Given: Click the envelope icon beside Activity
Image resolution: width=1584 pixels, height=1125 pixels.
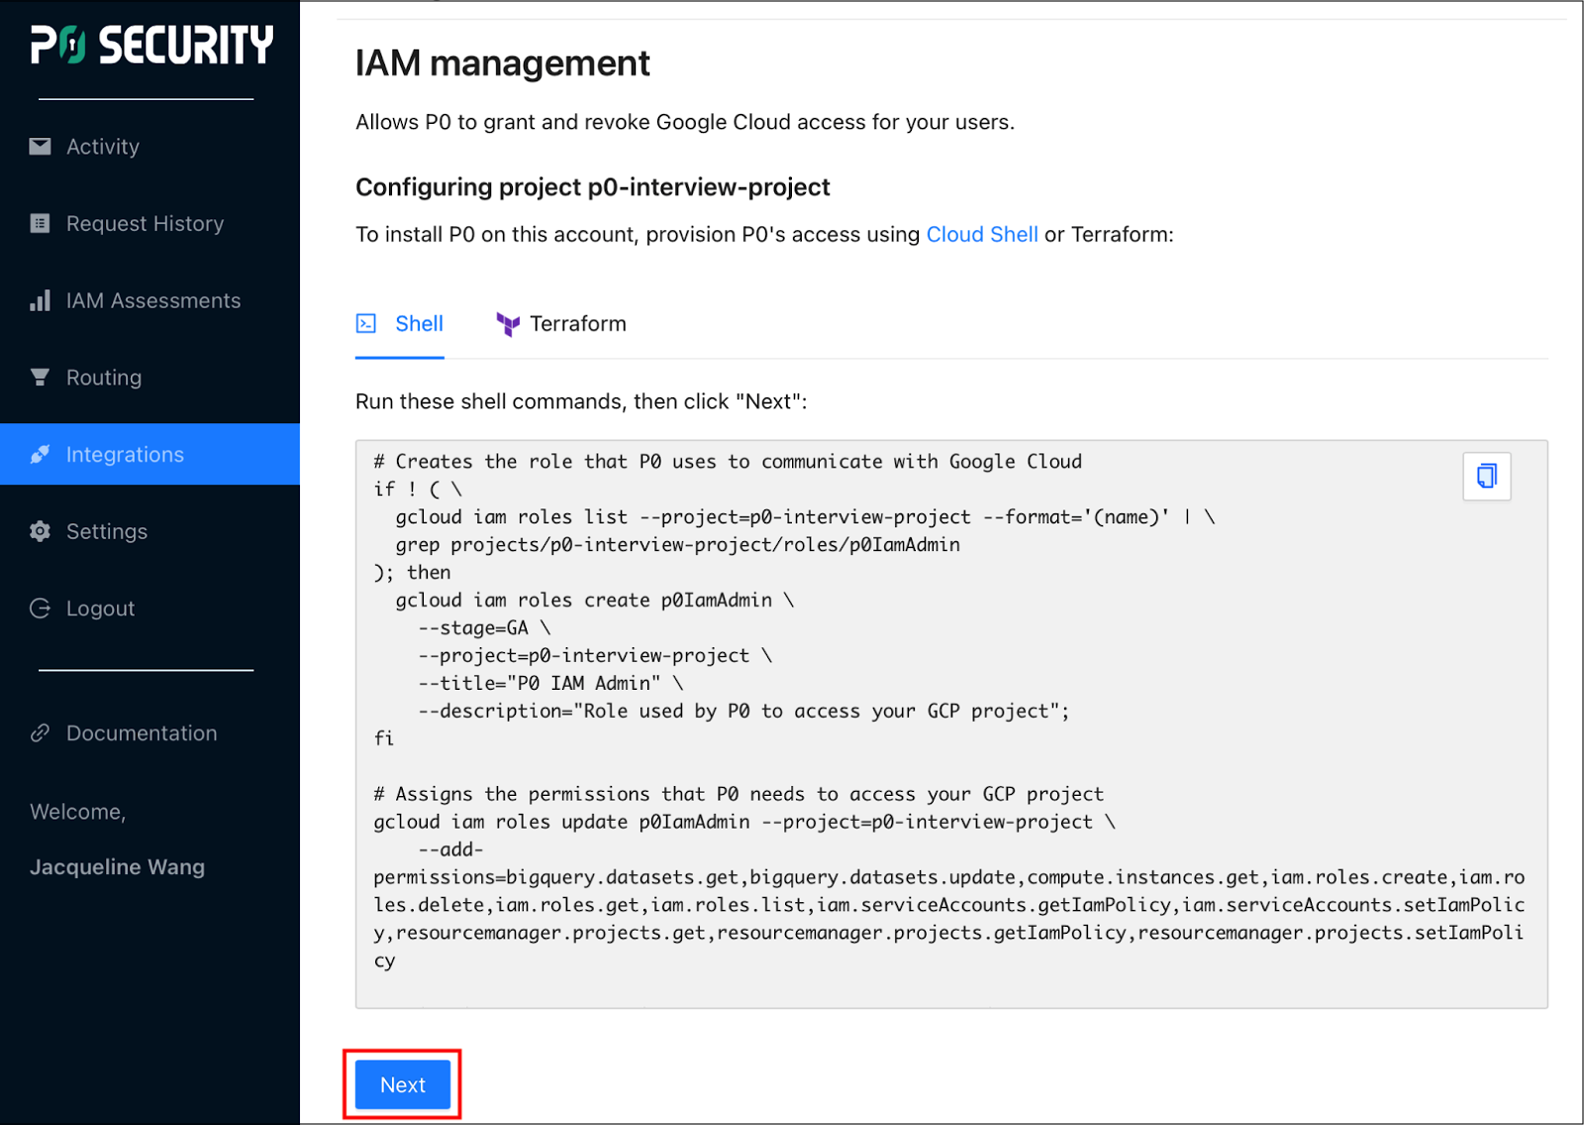Looking at the screenshot, I should [x=40, y=147].
